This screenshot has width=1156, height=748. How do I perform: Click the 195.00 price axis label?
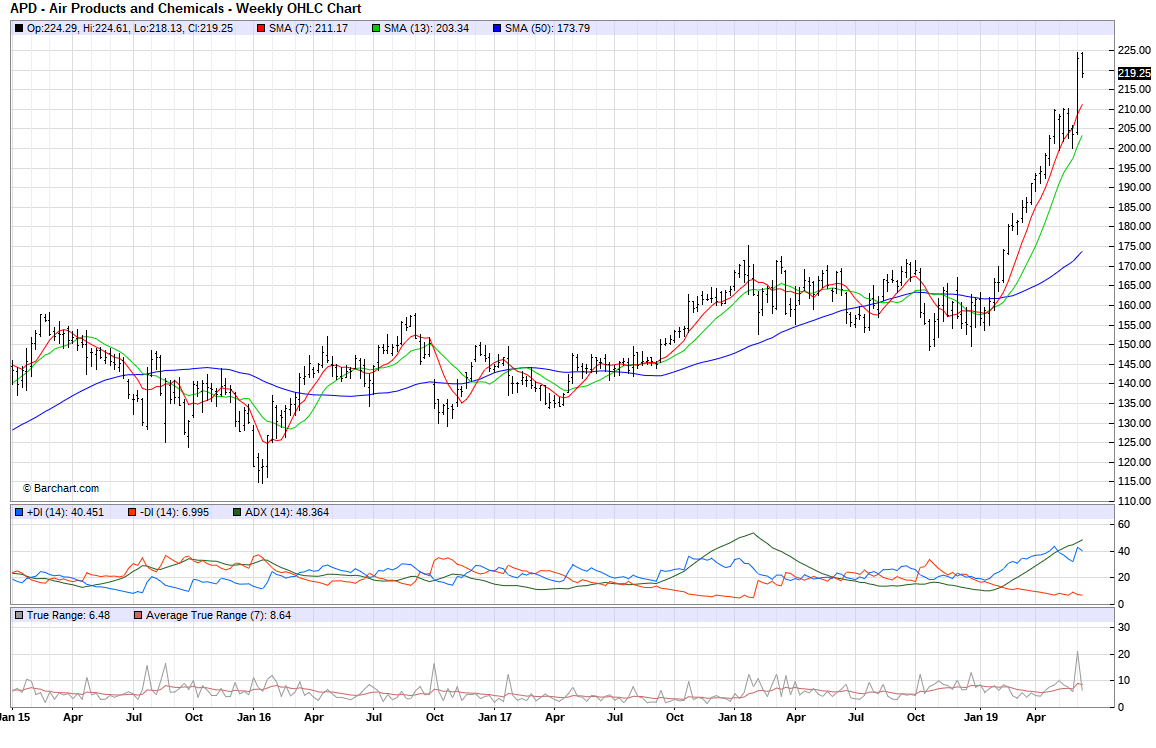(1134, 168)
